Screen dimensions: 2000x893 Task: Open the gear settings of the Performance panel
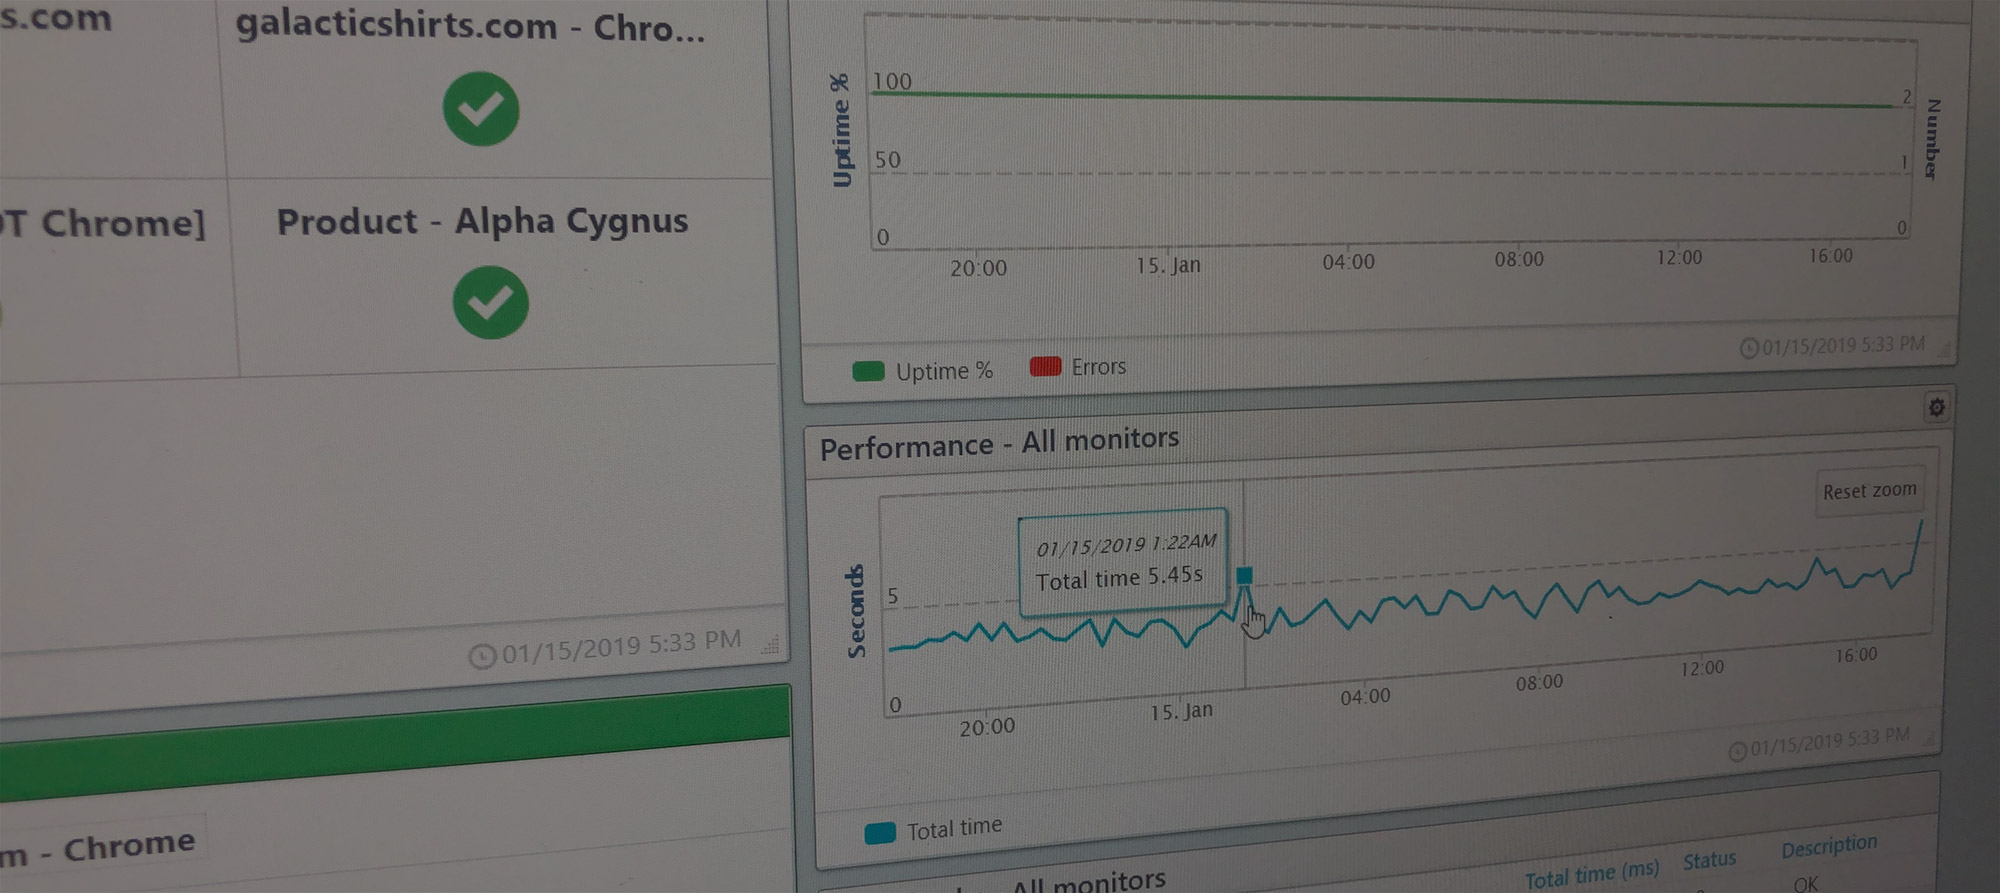coord(1937,407)
